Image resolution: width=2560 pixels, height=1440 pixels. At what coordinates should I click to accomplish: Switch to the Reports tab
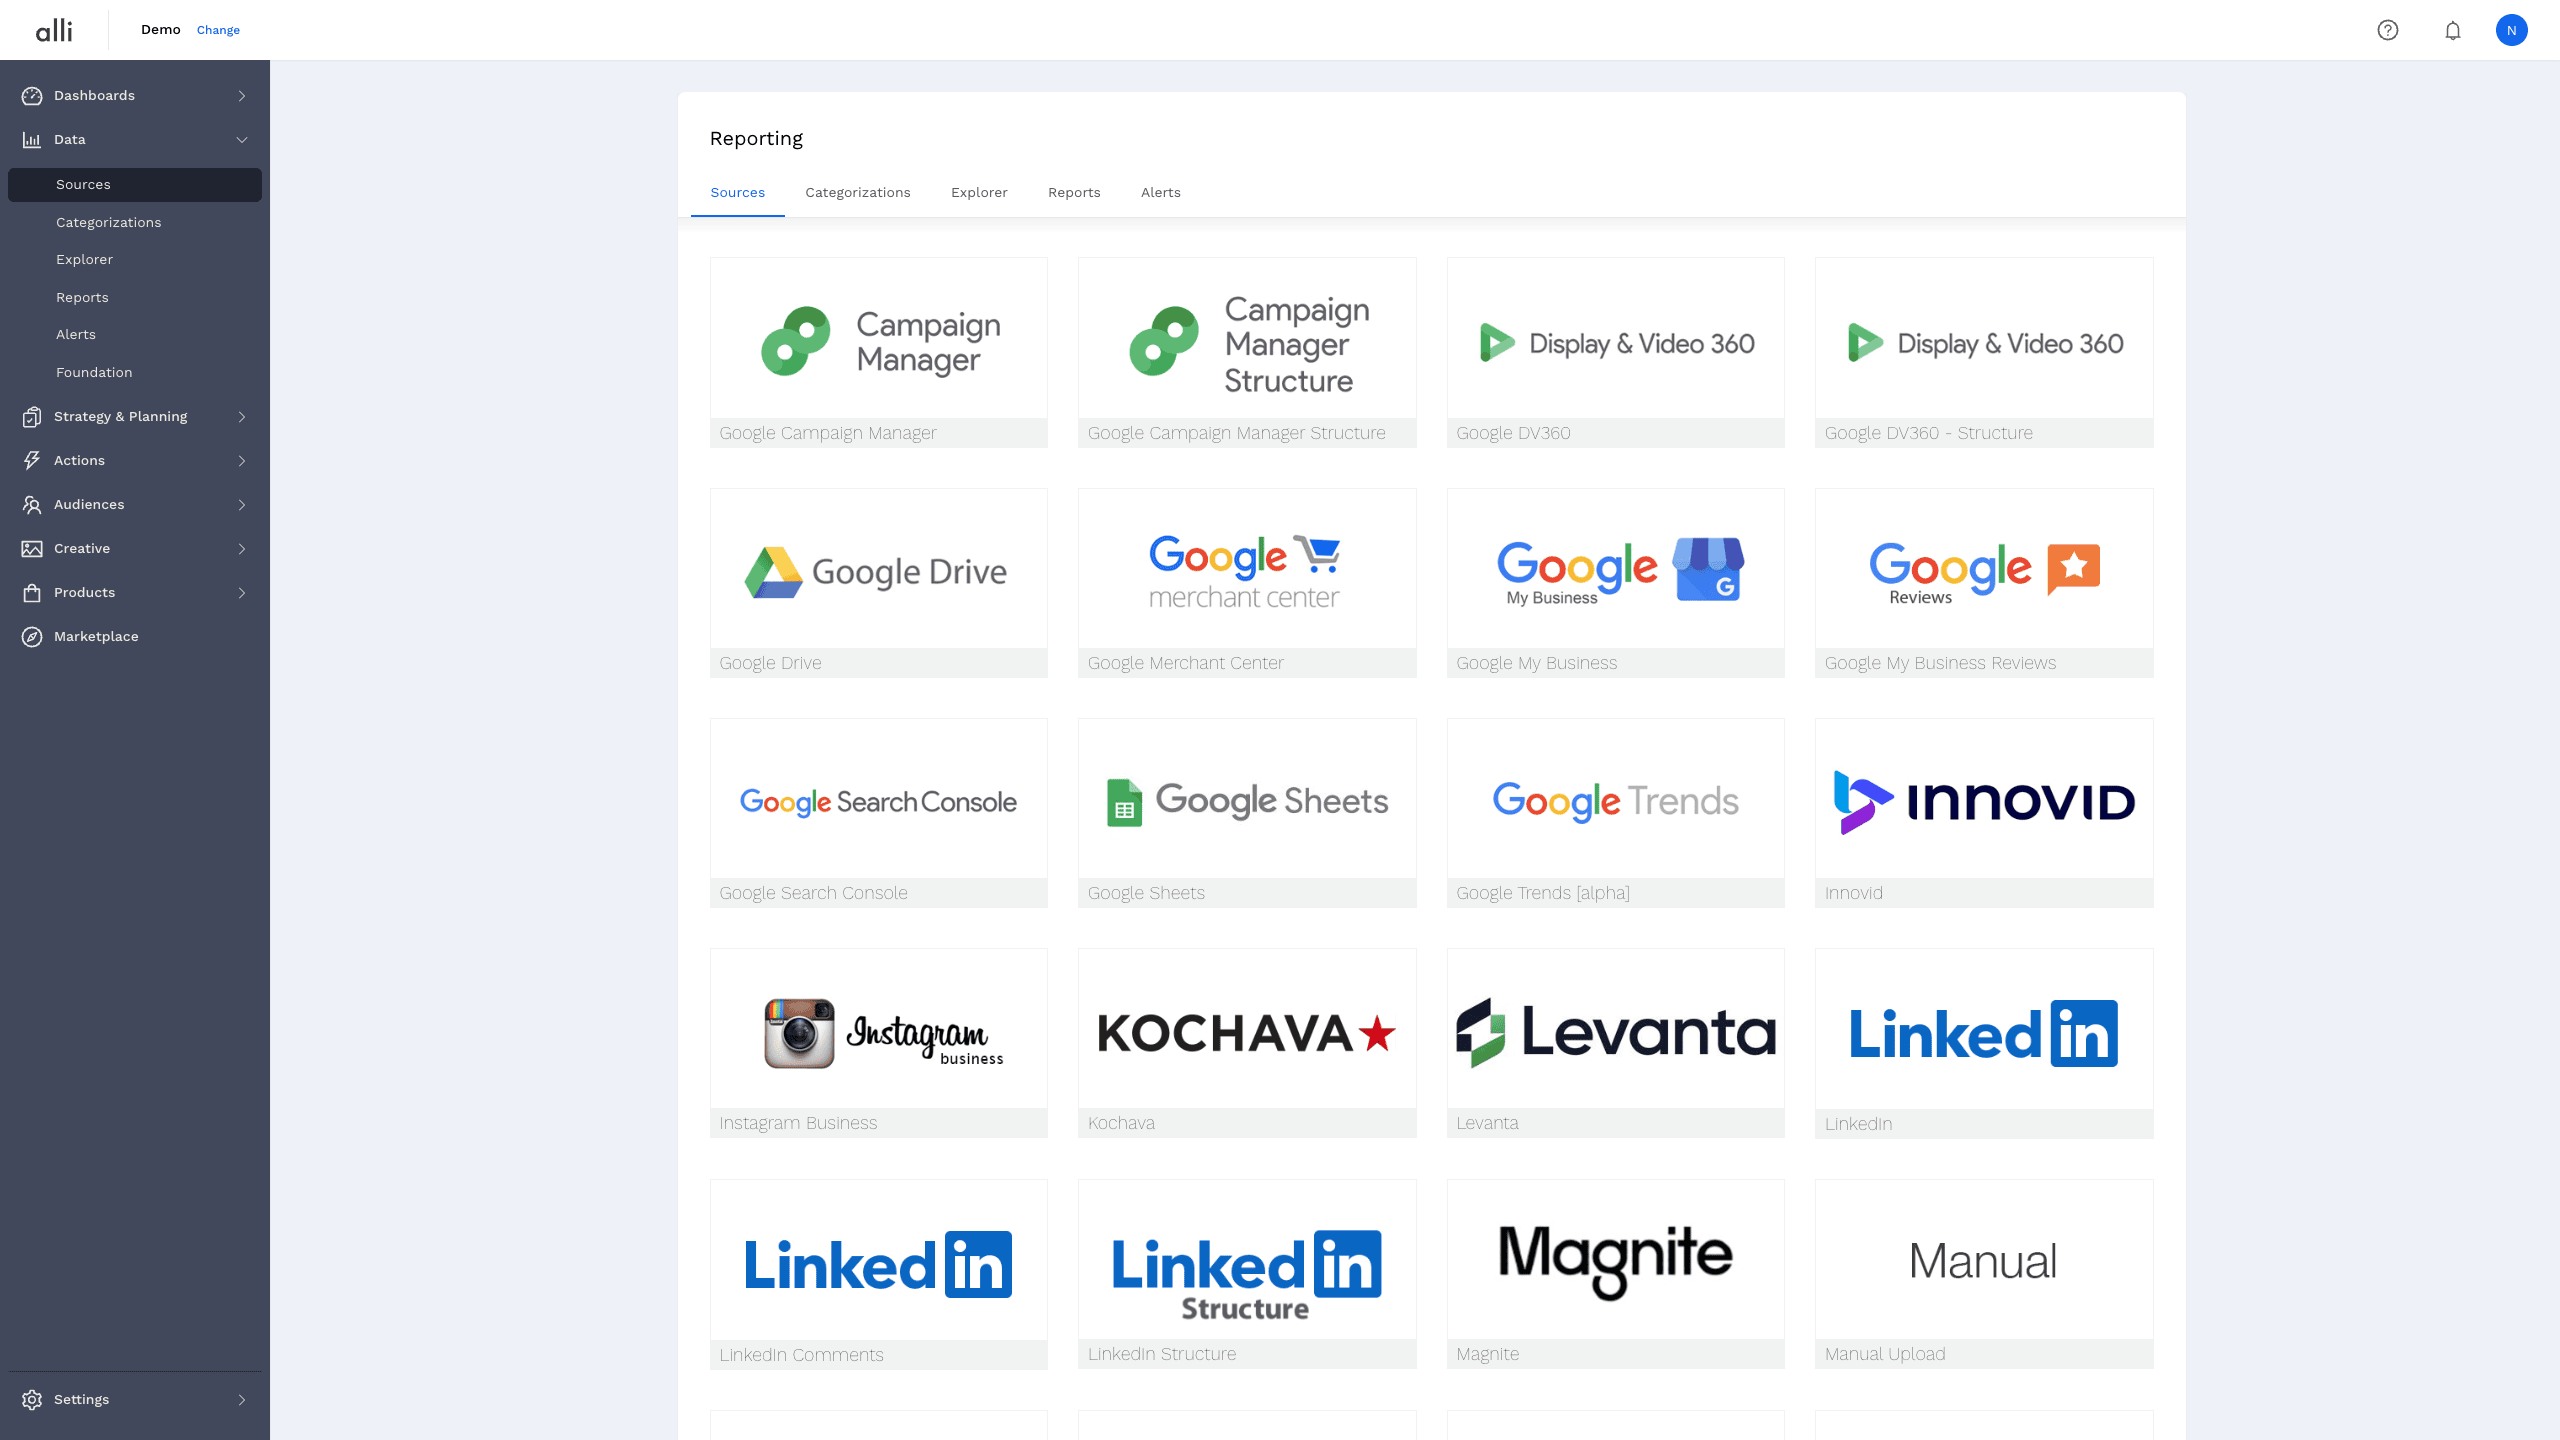click(1074, 193)
